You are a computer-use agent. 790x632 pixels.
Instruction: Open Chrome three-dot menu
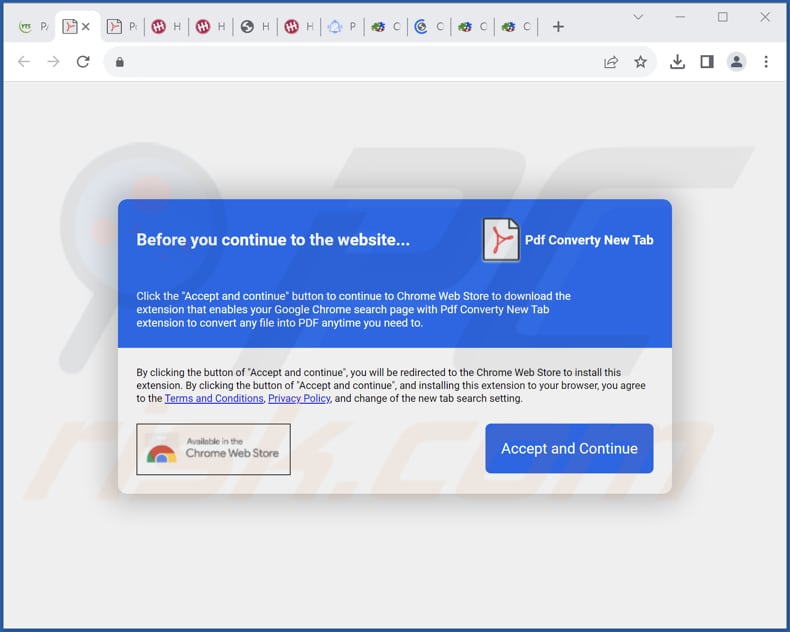click(x=766, y=62)
